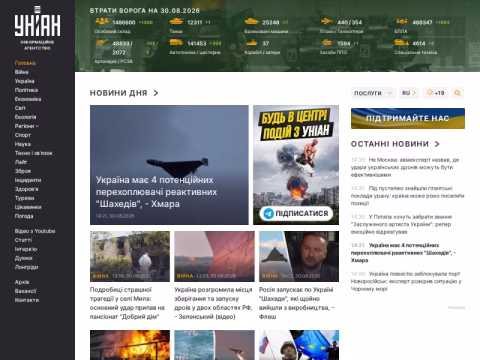
Task: Open Архів in sidebar
Action: (x=22, y=282)
